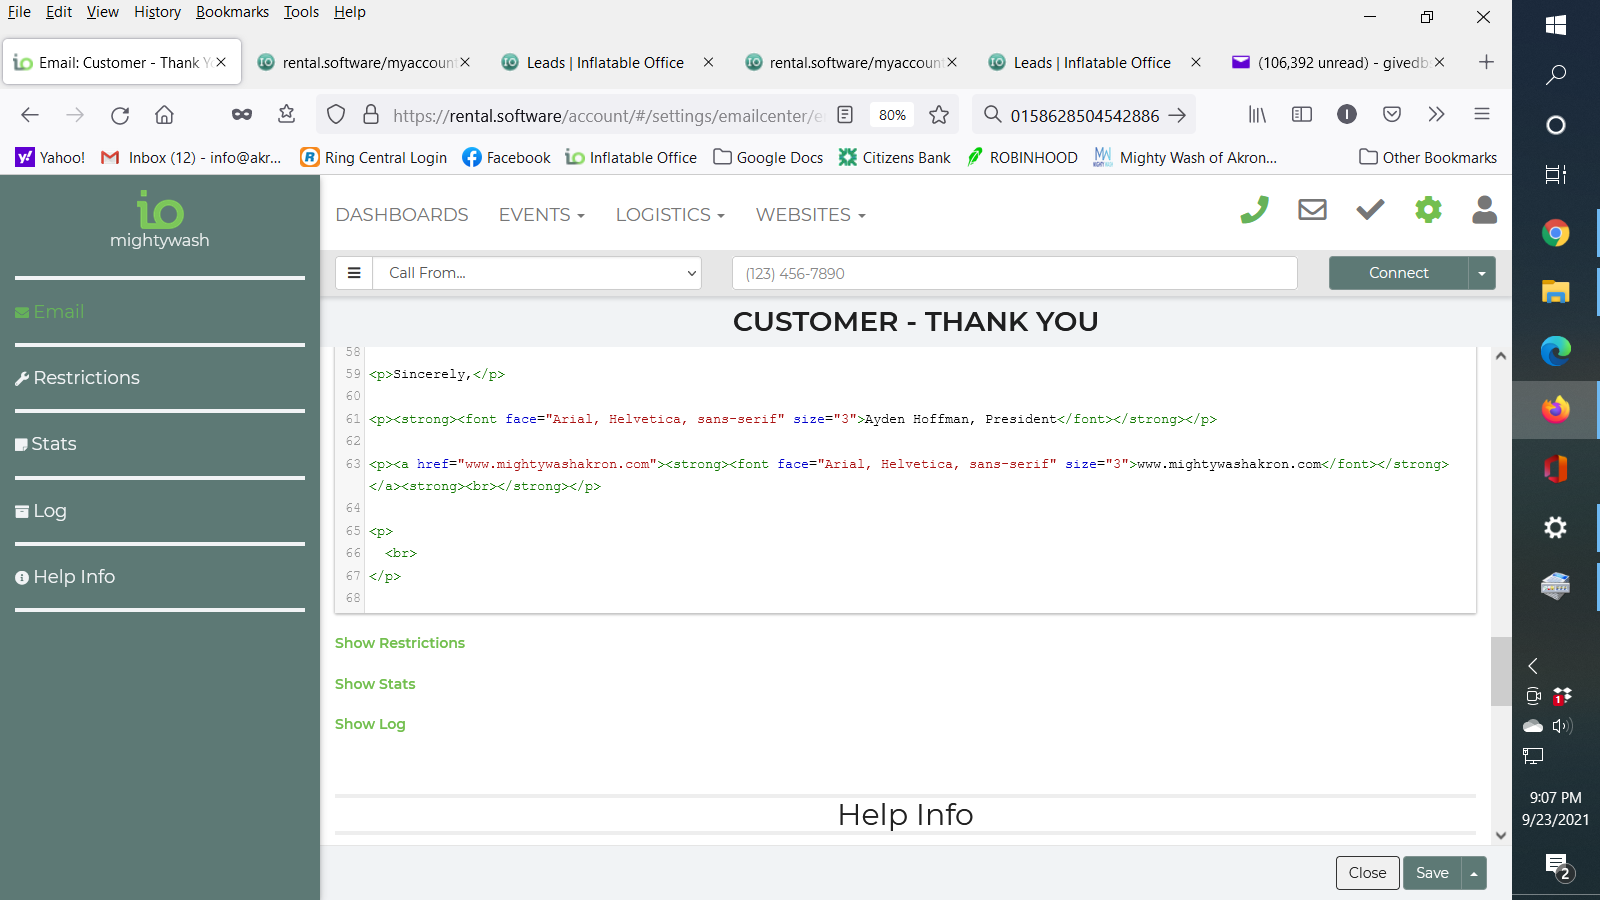Click the page vertical scrollbar thumb
The image size is (1600, 900).
(x=1500, y=670)
